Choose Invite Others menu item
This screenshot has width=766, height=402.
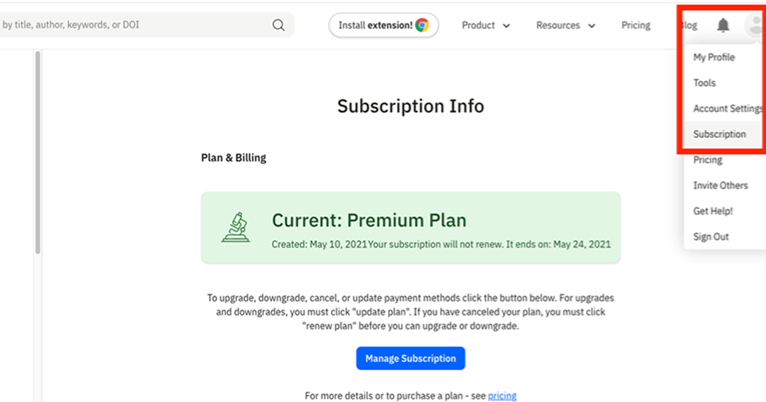coord(720,186)
